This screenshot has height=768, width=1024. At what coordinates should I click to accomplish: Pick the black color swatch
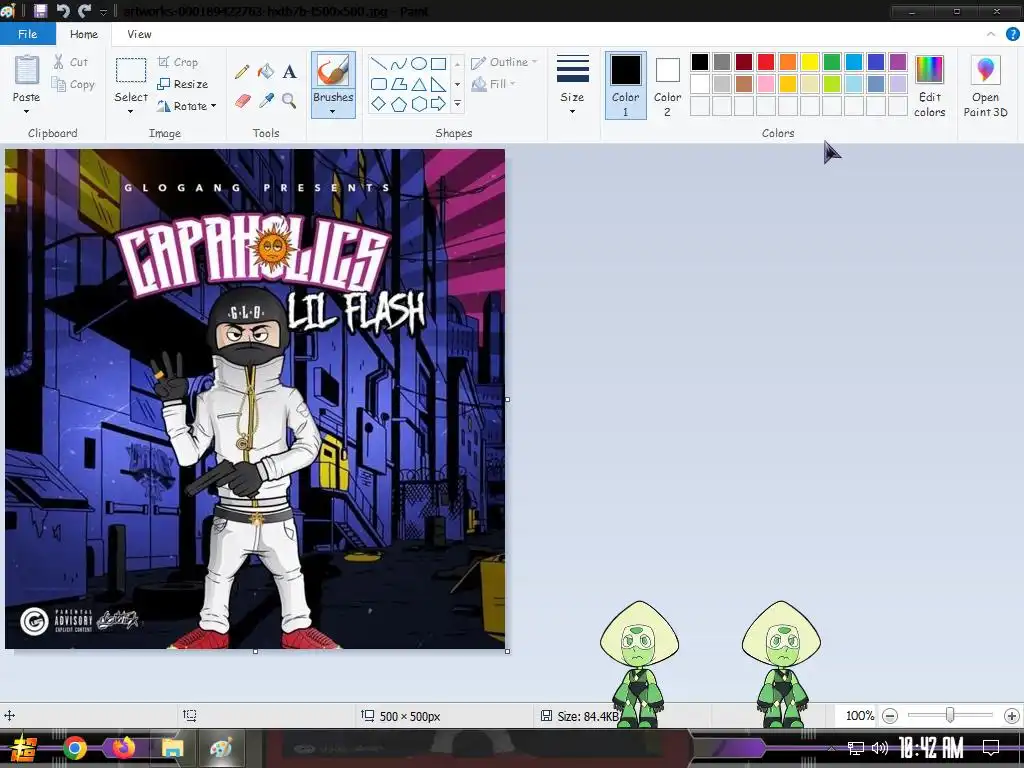(x=699, y=62)
